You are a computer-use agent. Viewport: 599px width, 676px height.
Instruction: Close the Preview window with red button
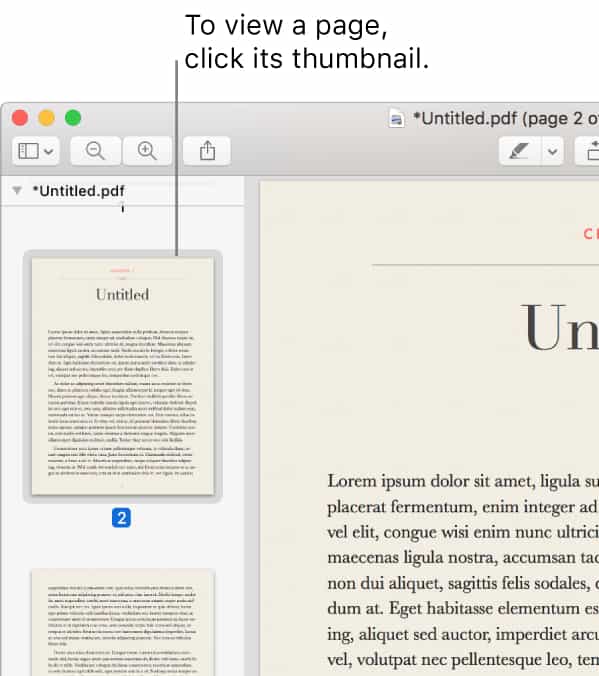pos(20,118)
